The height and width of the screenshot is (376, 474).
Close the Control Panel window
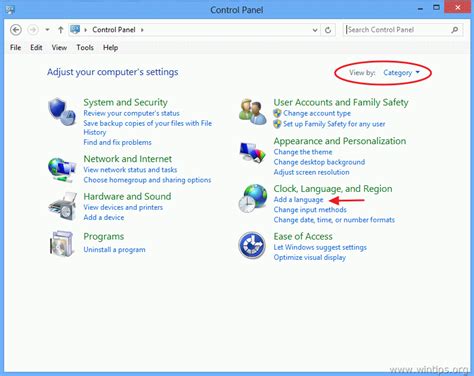458,7
